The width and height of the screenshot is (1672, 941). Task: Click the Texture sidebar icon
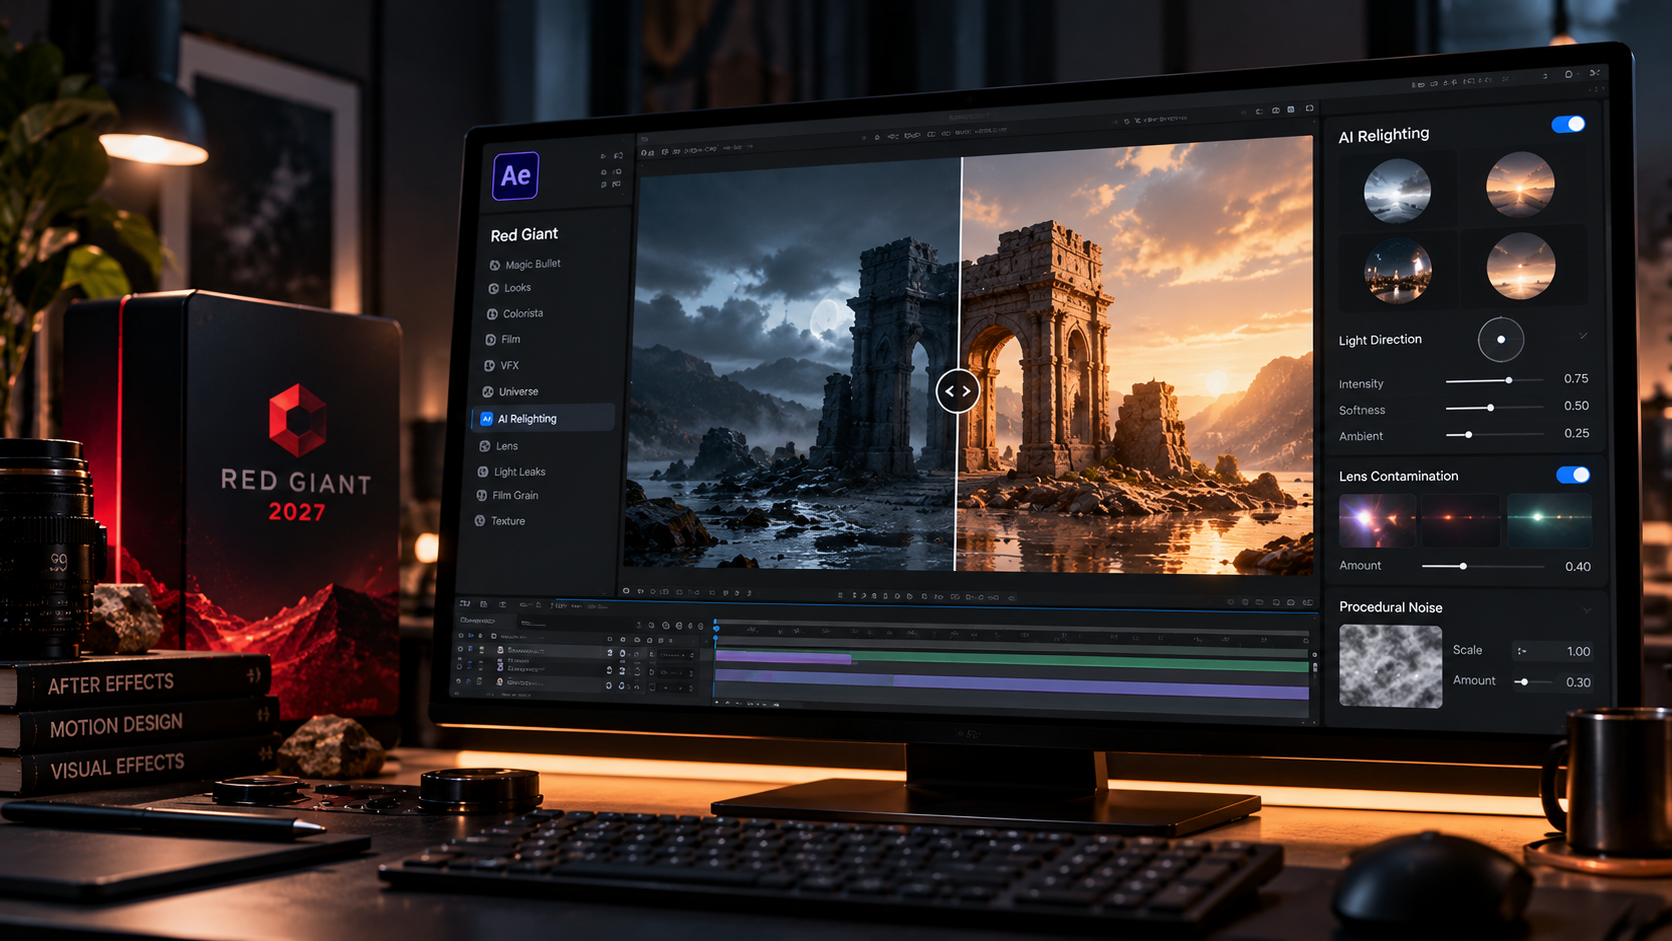pos(480,521)
